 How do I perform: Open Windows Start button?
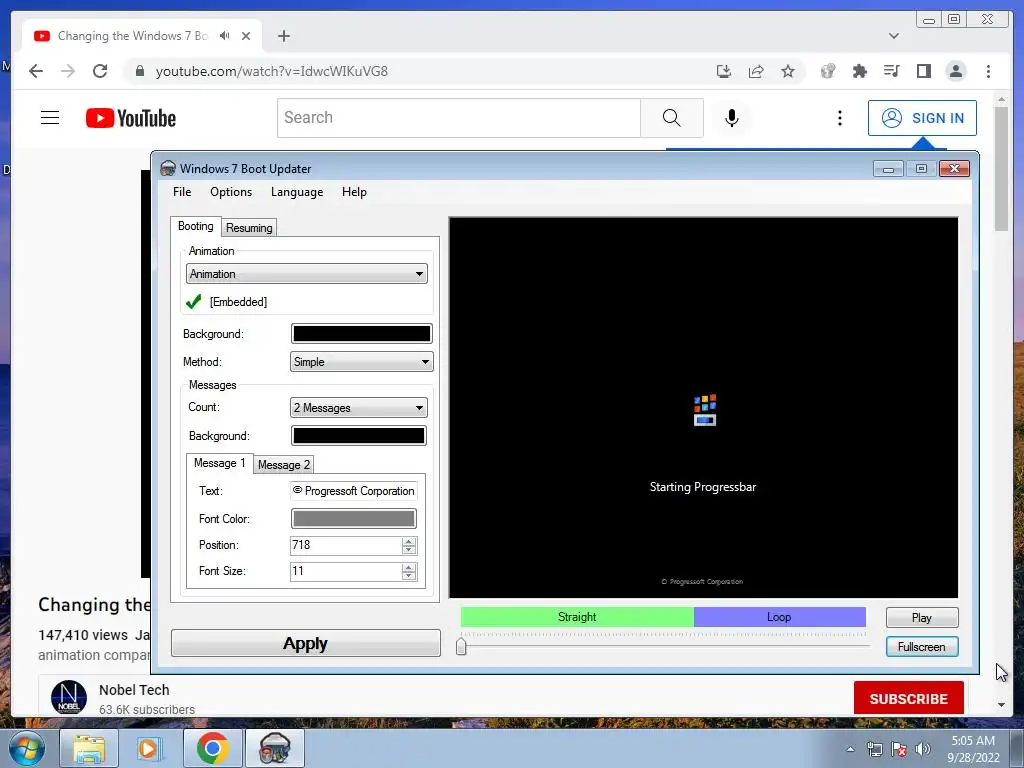point(26,749)
